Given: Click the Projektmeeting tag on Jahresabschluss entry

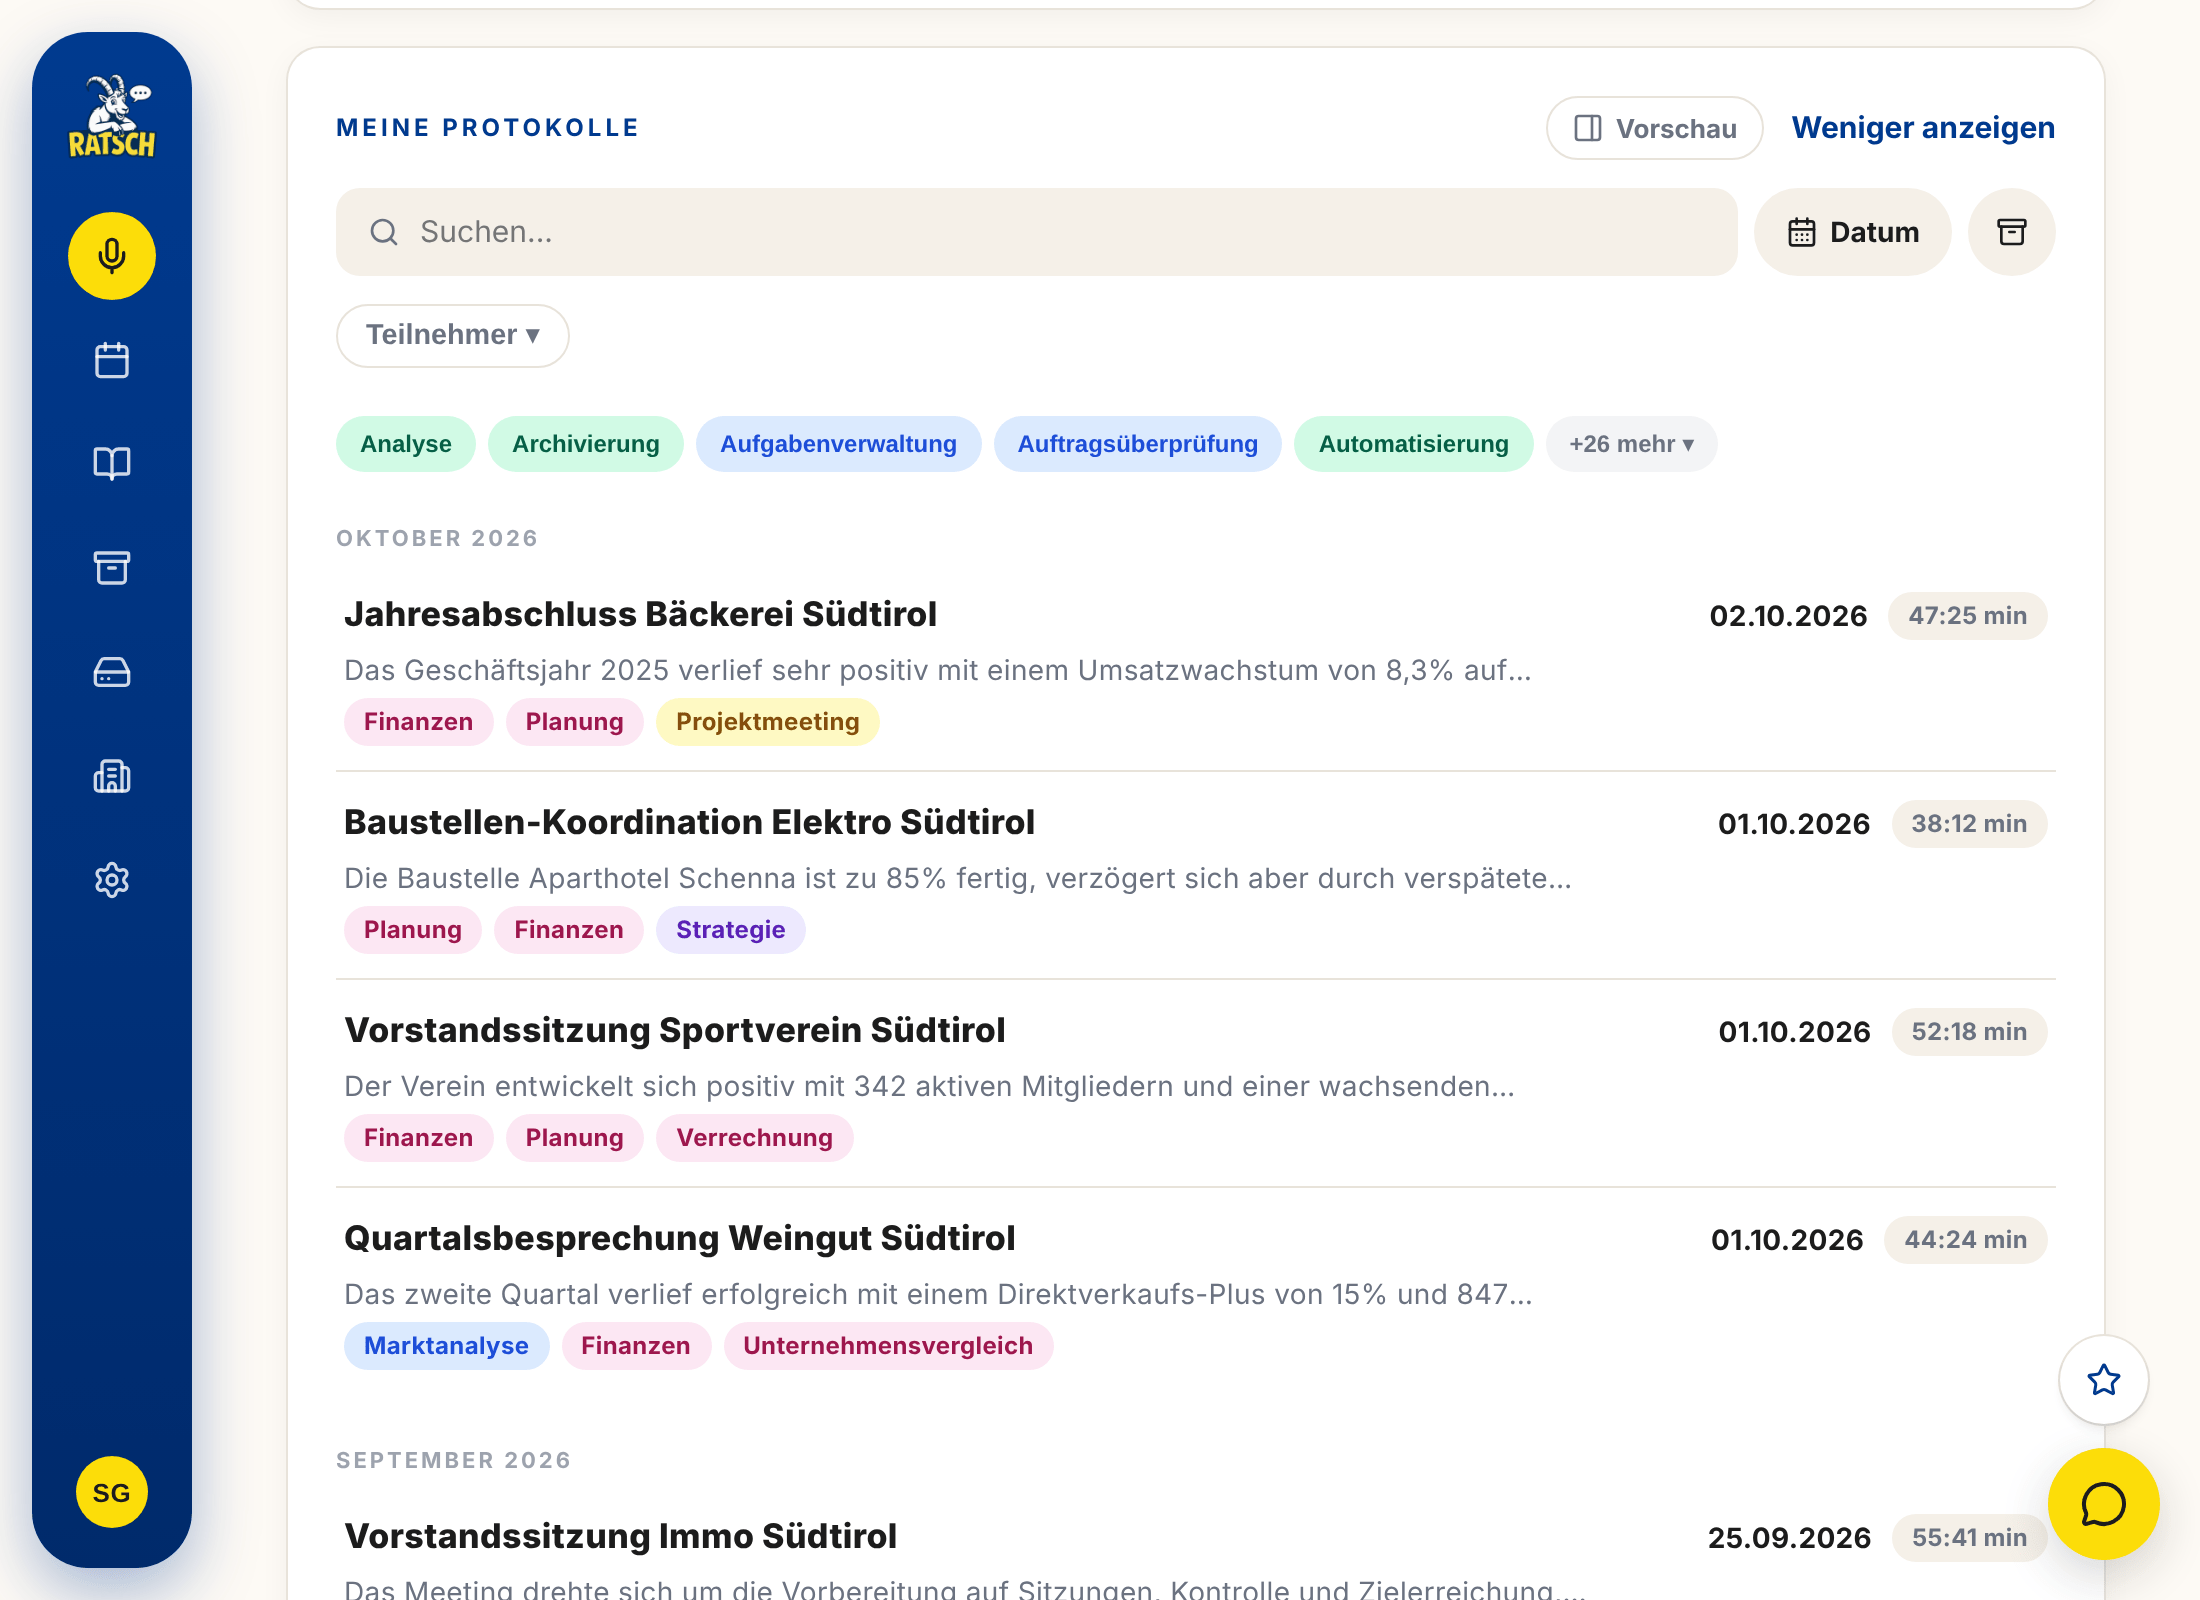Looking at the screenshot, I should (768, 722).
